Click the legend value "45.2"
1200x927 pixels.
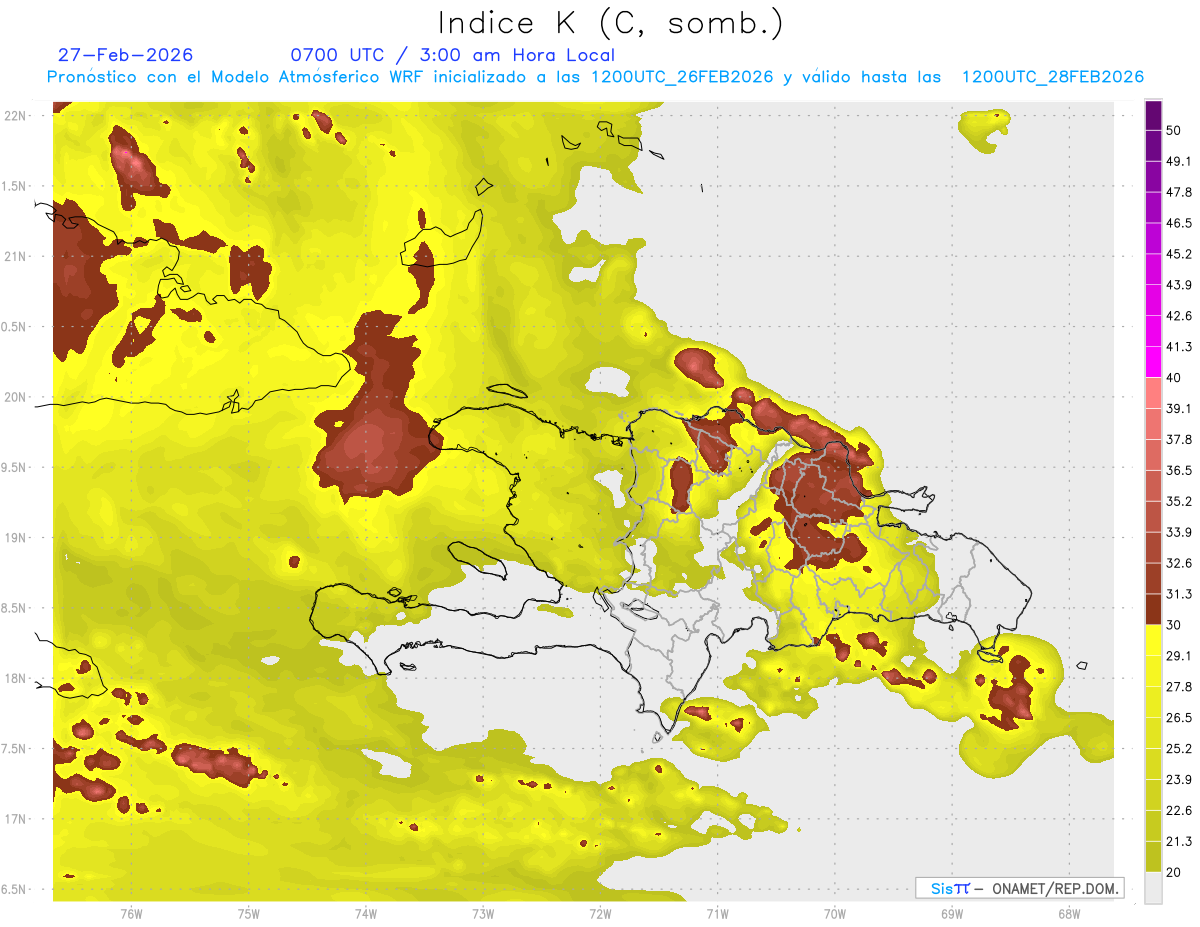pyautogui.click(x=1180, y=254)
